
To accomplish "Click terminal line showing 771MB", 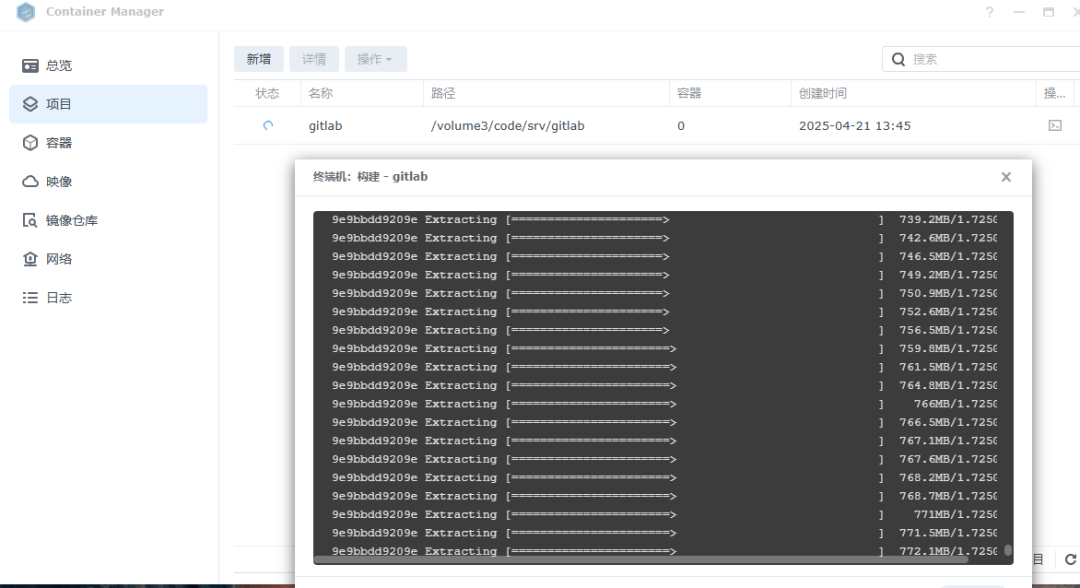I will point(664,514).
